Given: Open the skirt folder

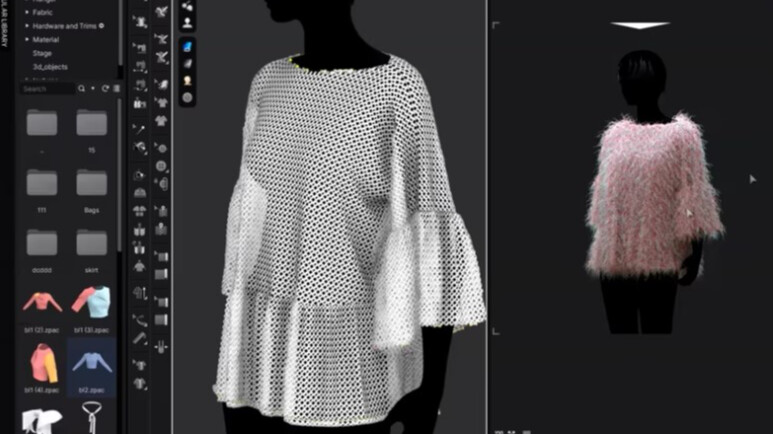Looking at the screenshot, I should [92, 243].
